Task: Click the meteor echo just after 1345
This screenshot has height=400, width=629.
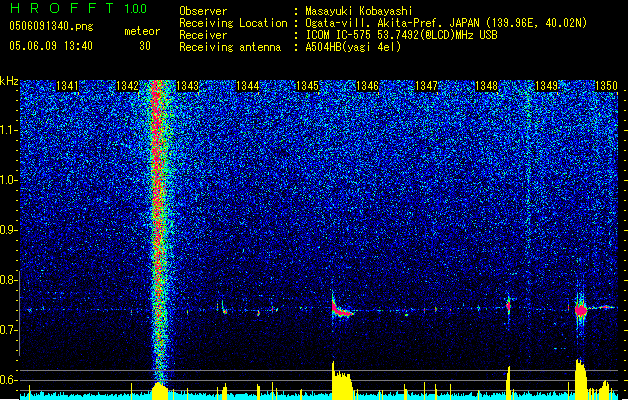Action: [x=341, y=308]
